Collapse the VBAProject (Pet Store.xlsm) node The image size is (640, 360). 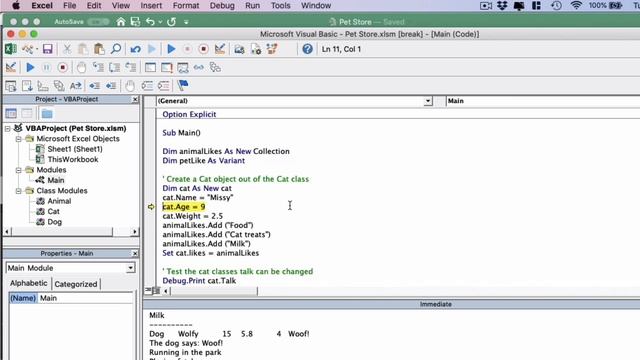click(x=8, y=129)
